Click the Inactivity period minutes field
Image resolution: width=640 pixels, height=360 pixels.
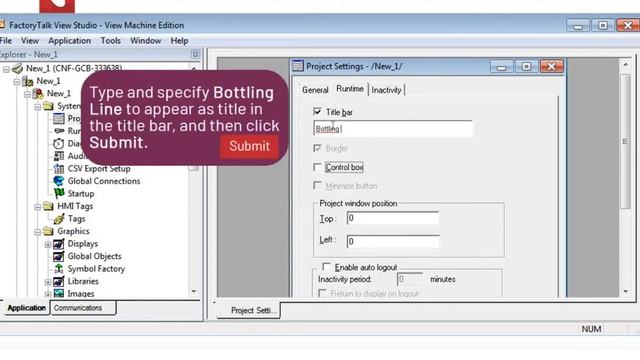point(409,280)
